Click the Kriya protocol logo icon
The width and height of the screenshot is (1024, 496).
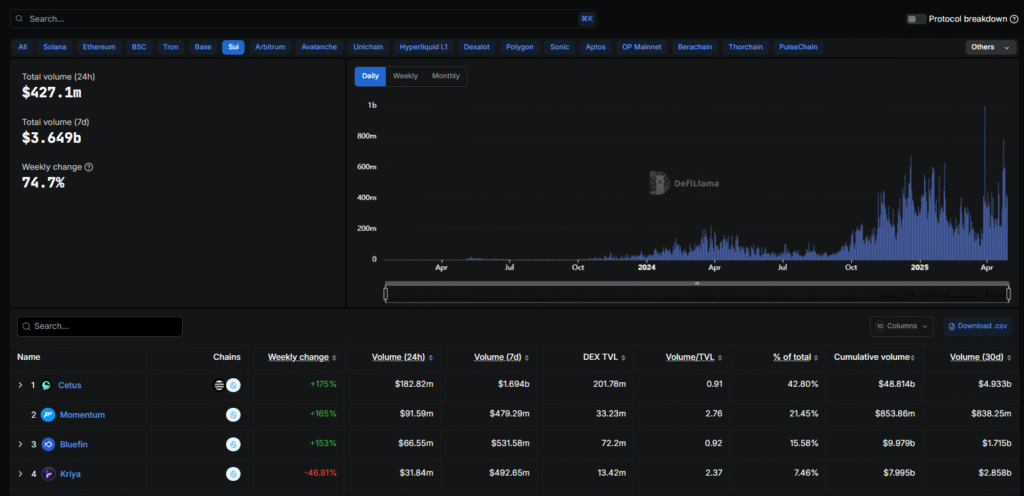(47, 474)
